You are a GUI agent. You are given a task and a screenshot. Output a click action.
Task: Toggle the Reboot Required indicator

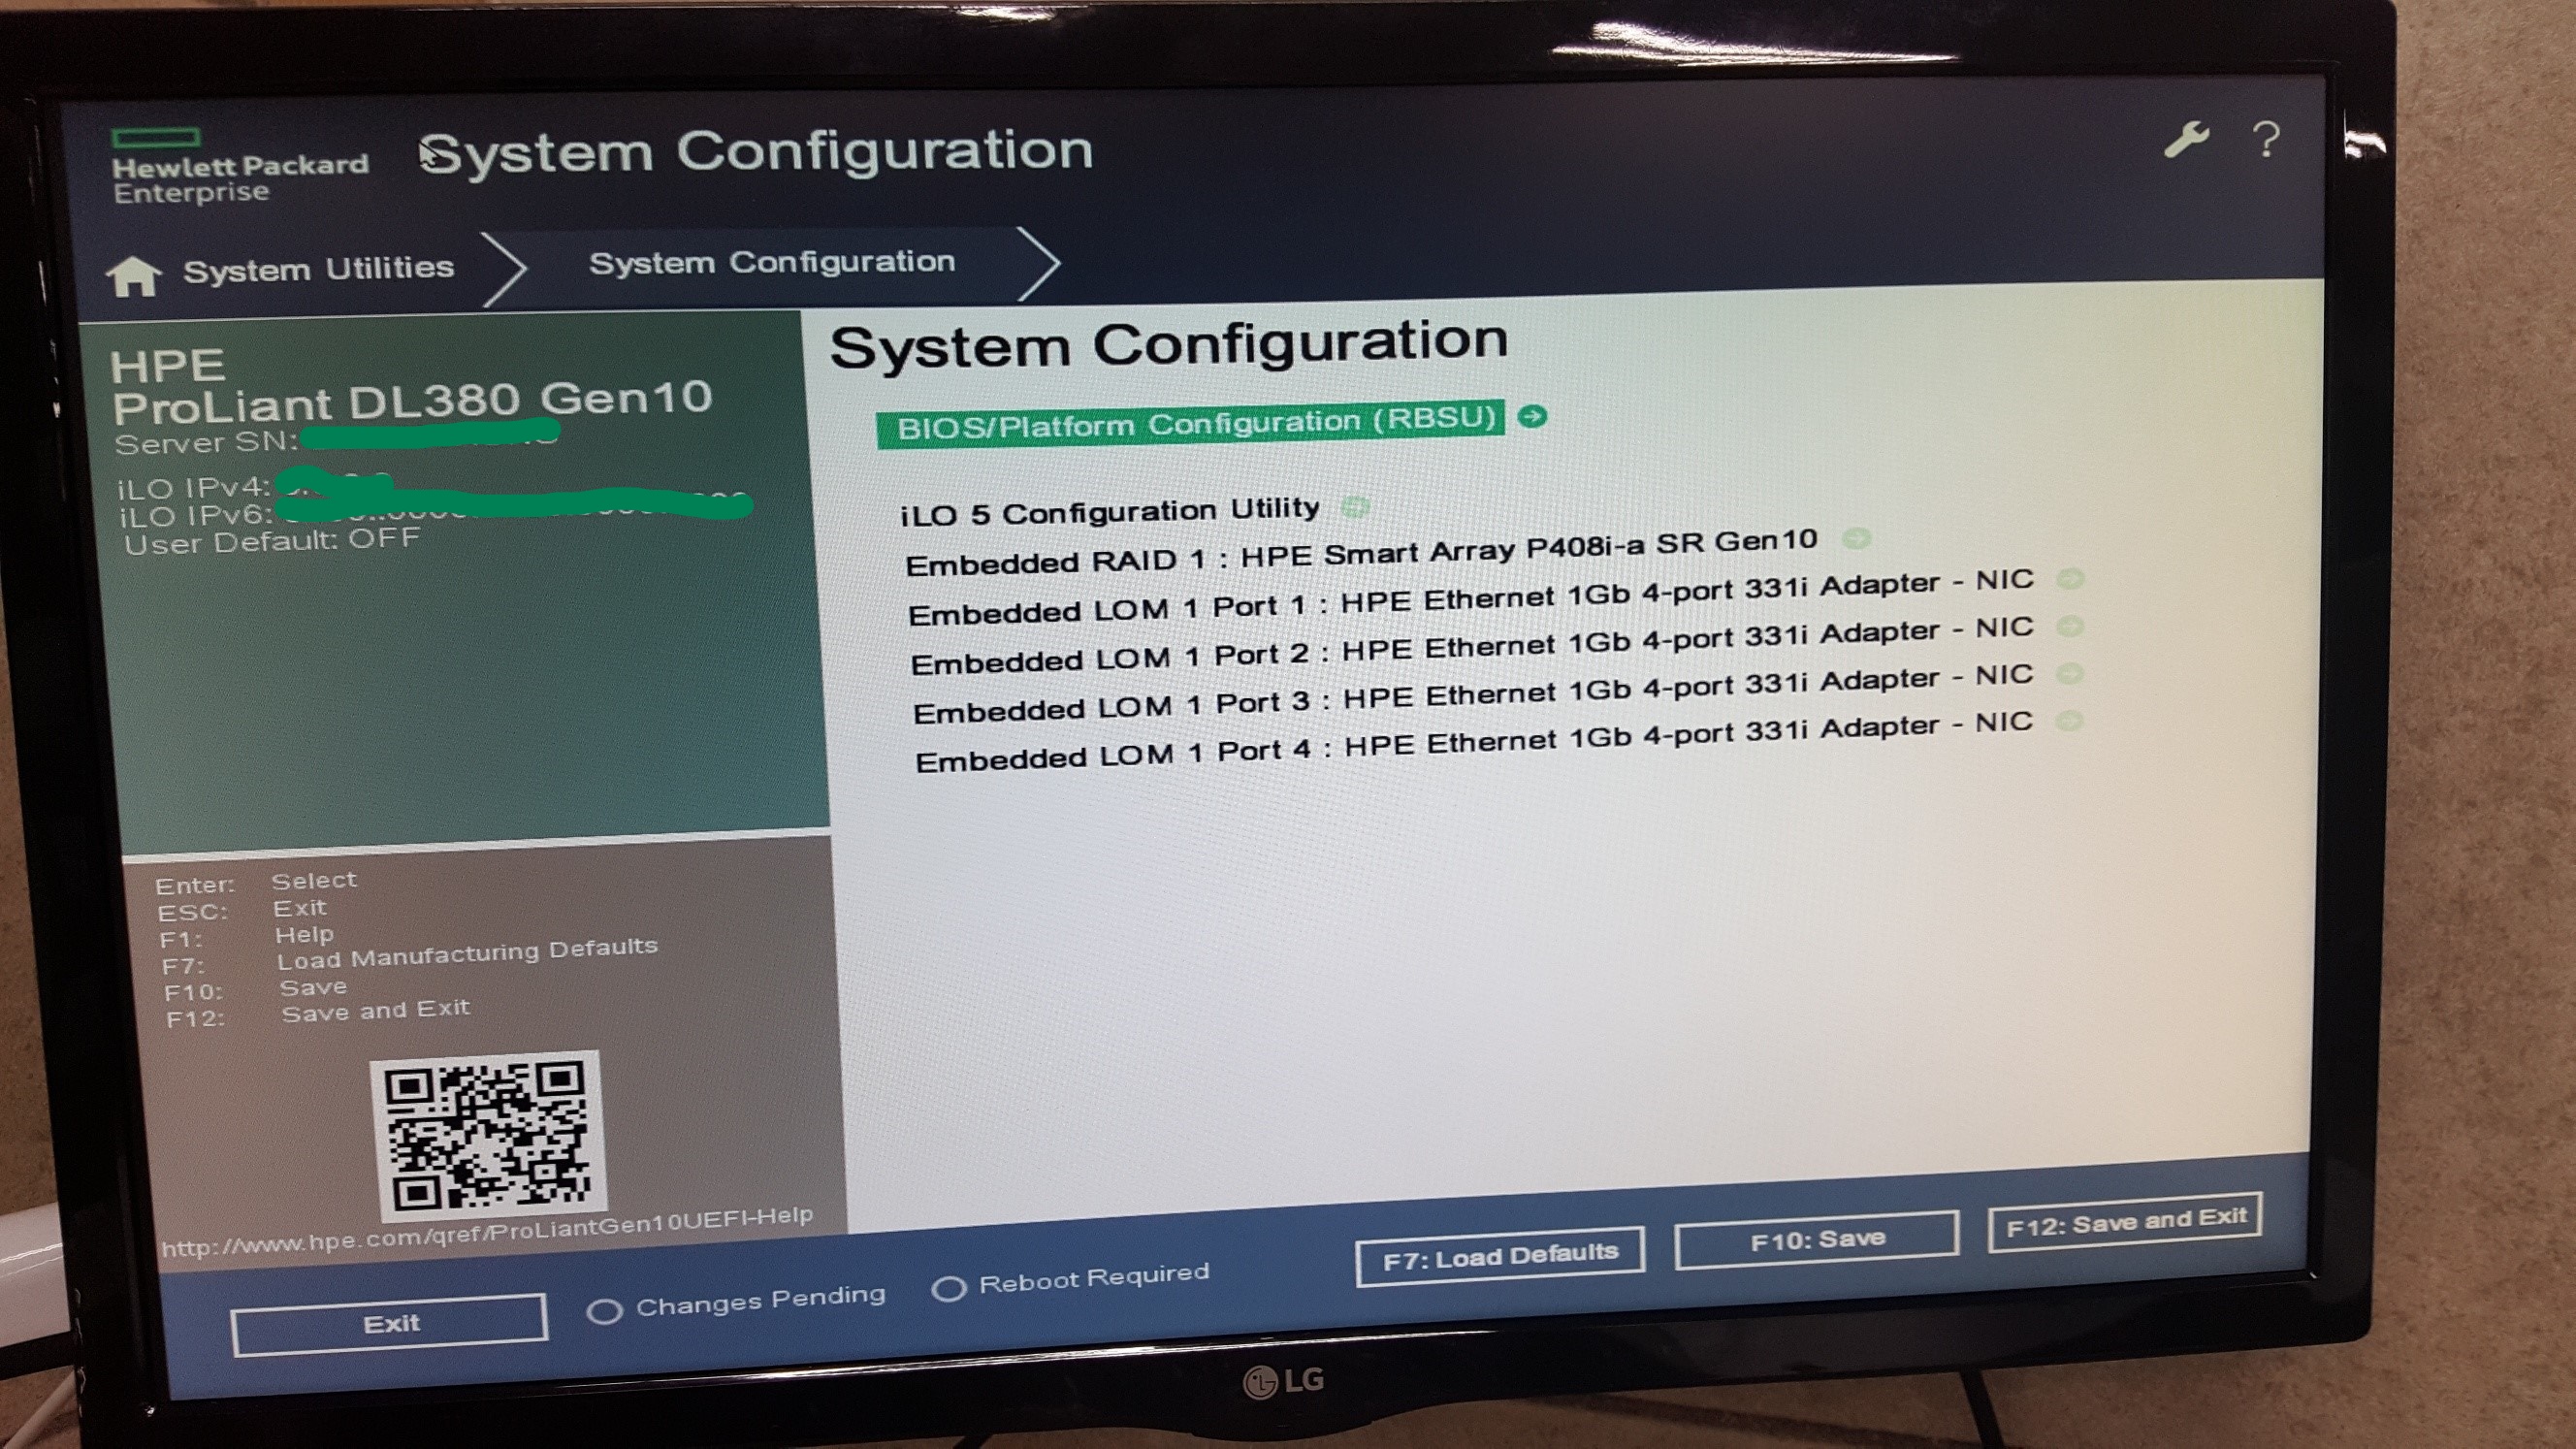pos(948,1288)
